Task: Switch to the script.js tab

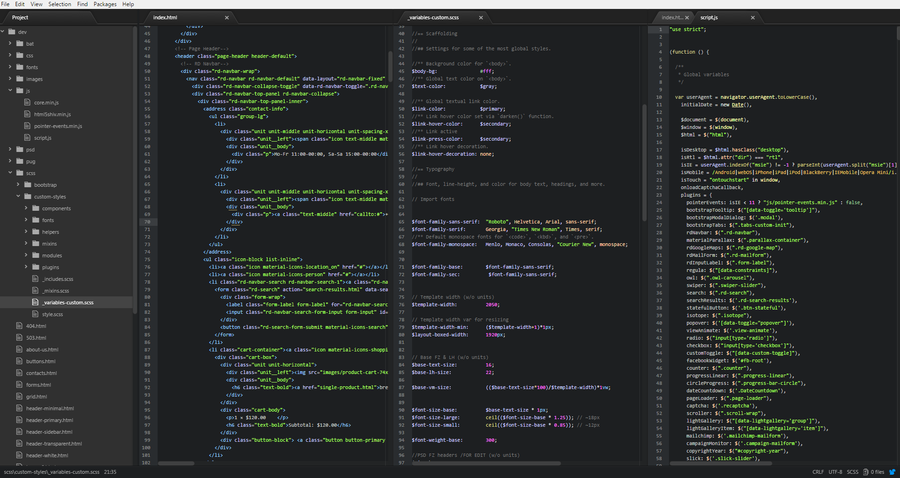Action: coord(709,18)
